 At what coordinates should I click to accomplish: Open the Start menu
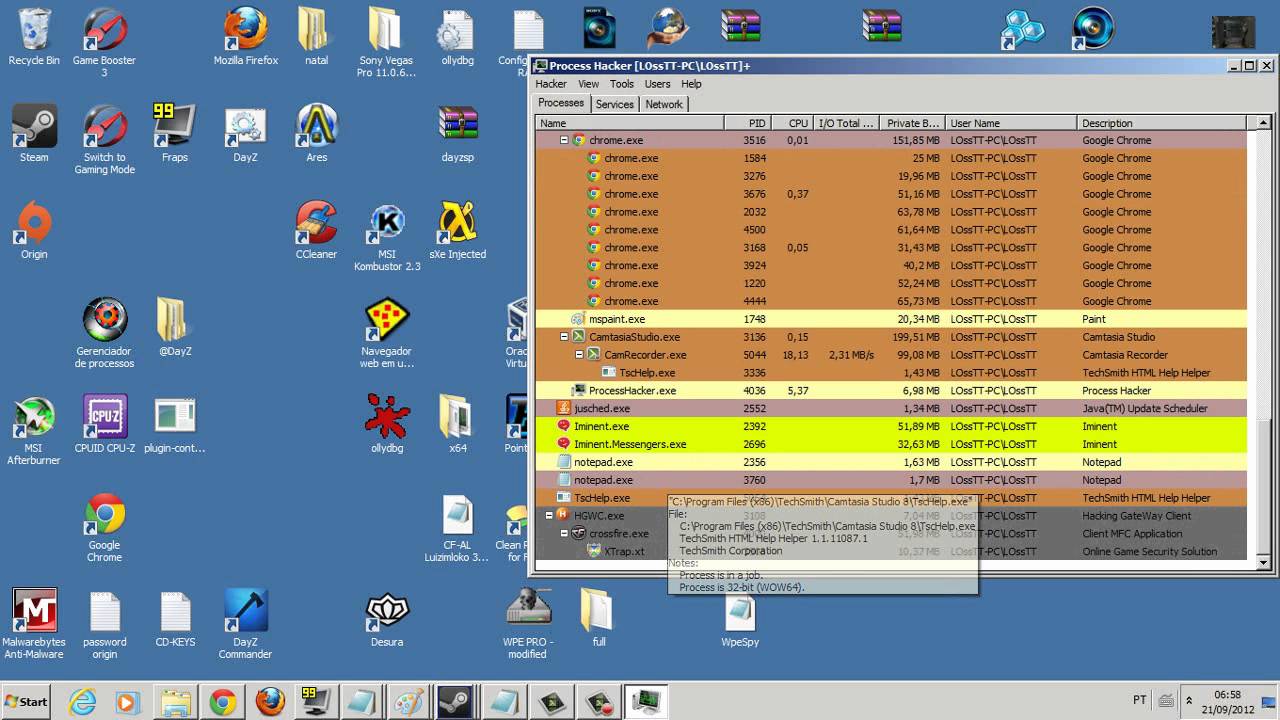click(x=26, y=701)
